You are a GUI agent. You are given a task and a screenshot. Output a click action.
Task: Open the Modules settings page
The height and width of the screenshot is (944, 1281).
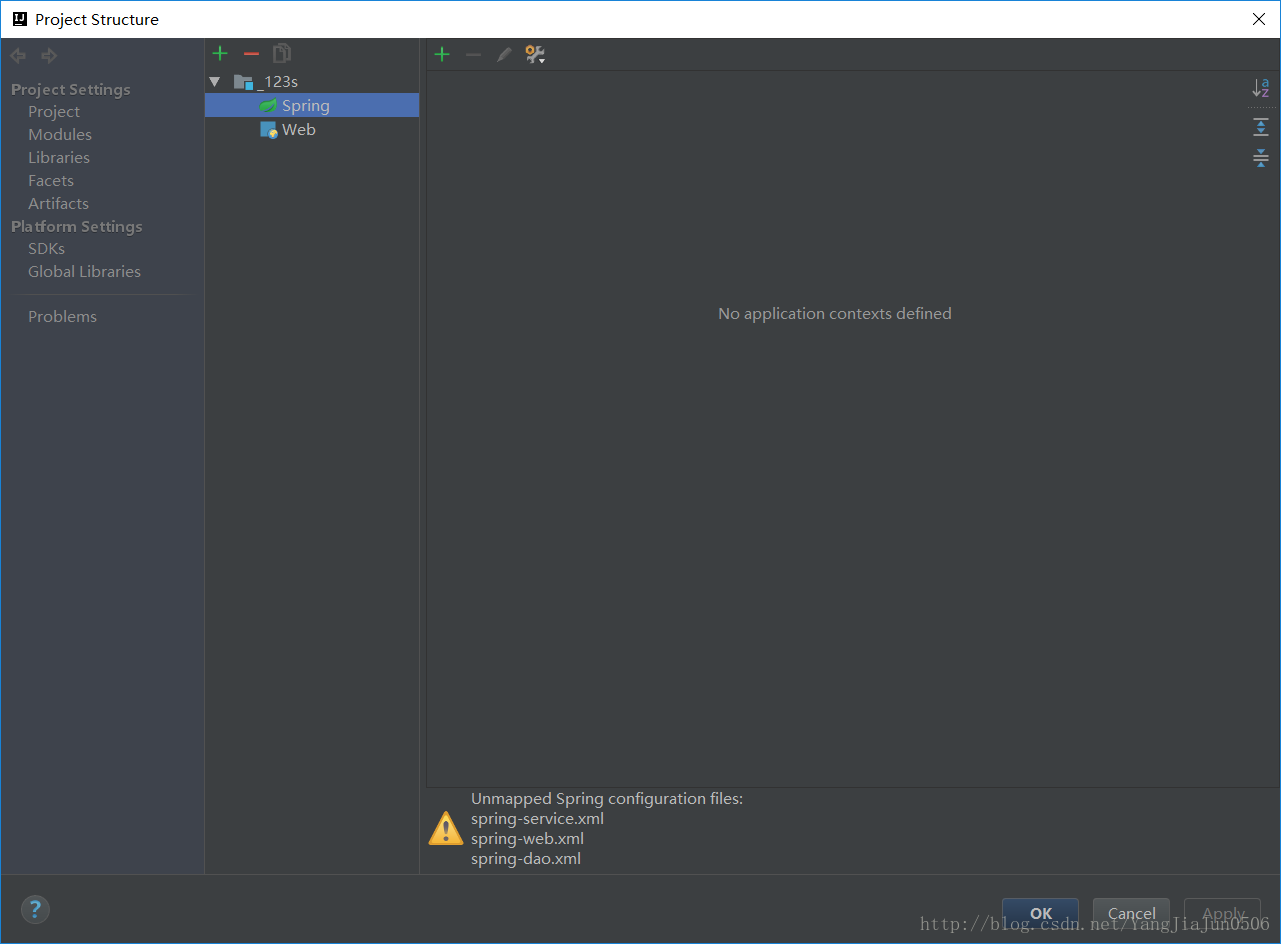click(60, 134)
